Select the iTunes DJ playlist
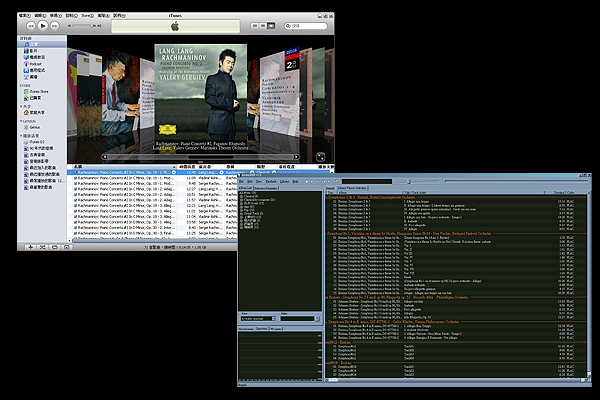Image resolution: width=600 pixels, height=400 pixels. [34, 142]
